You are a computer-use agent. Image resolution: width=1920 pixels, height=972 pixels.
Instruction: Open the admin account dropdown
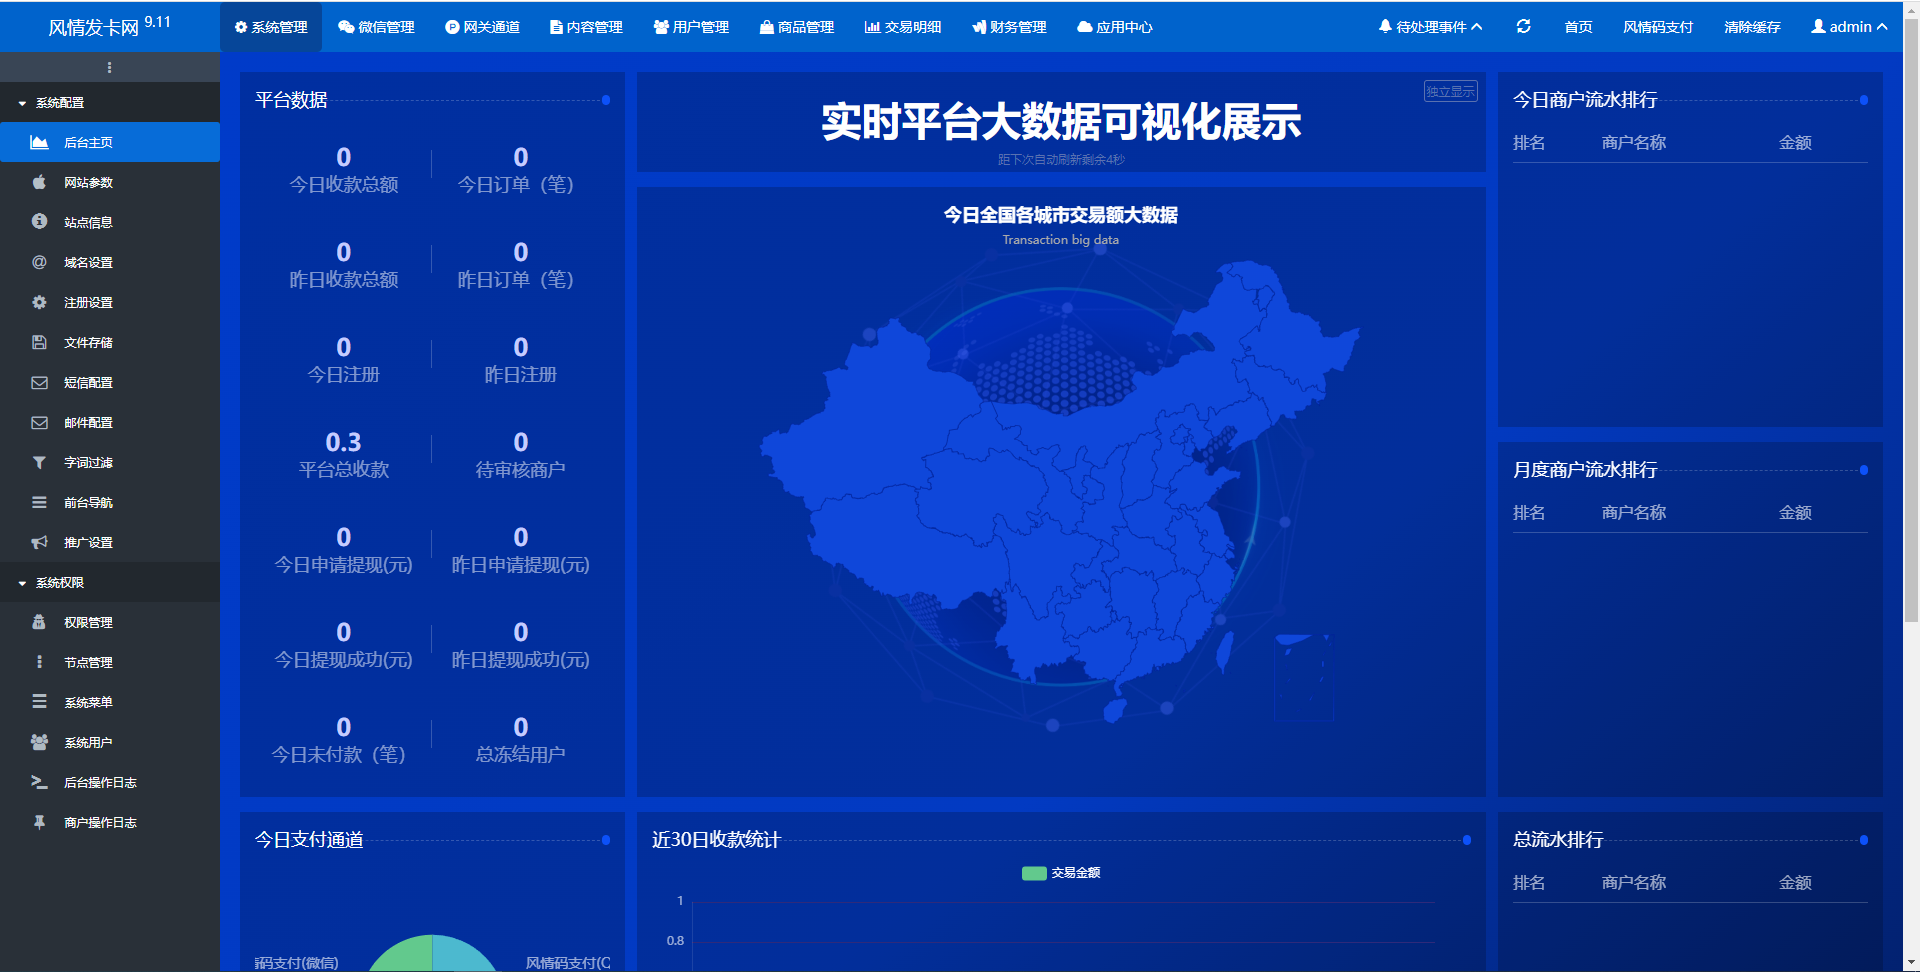pos(1849,27)
